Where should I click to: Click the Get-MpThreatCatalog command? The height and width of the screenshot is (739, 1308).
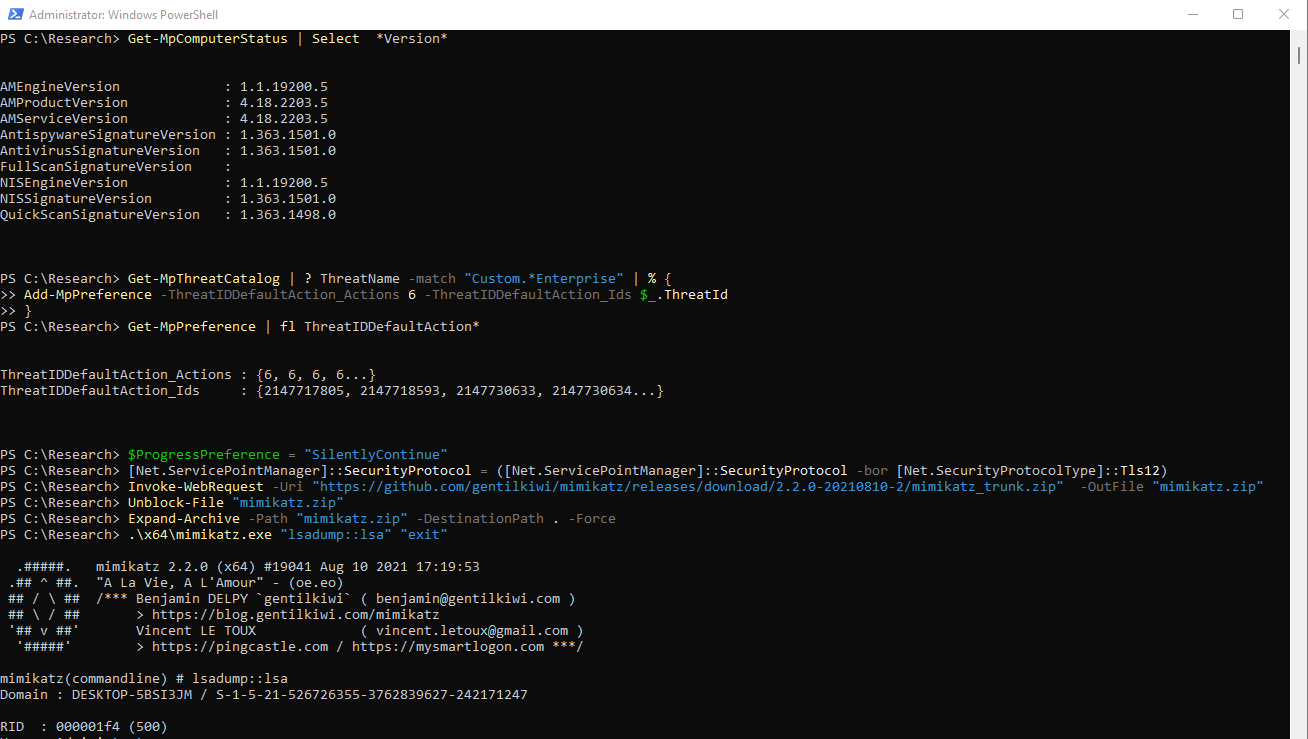204,279
